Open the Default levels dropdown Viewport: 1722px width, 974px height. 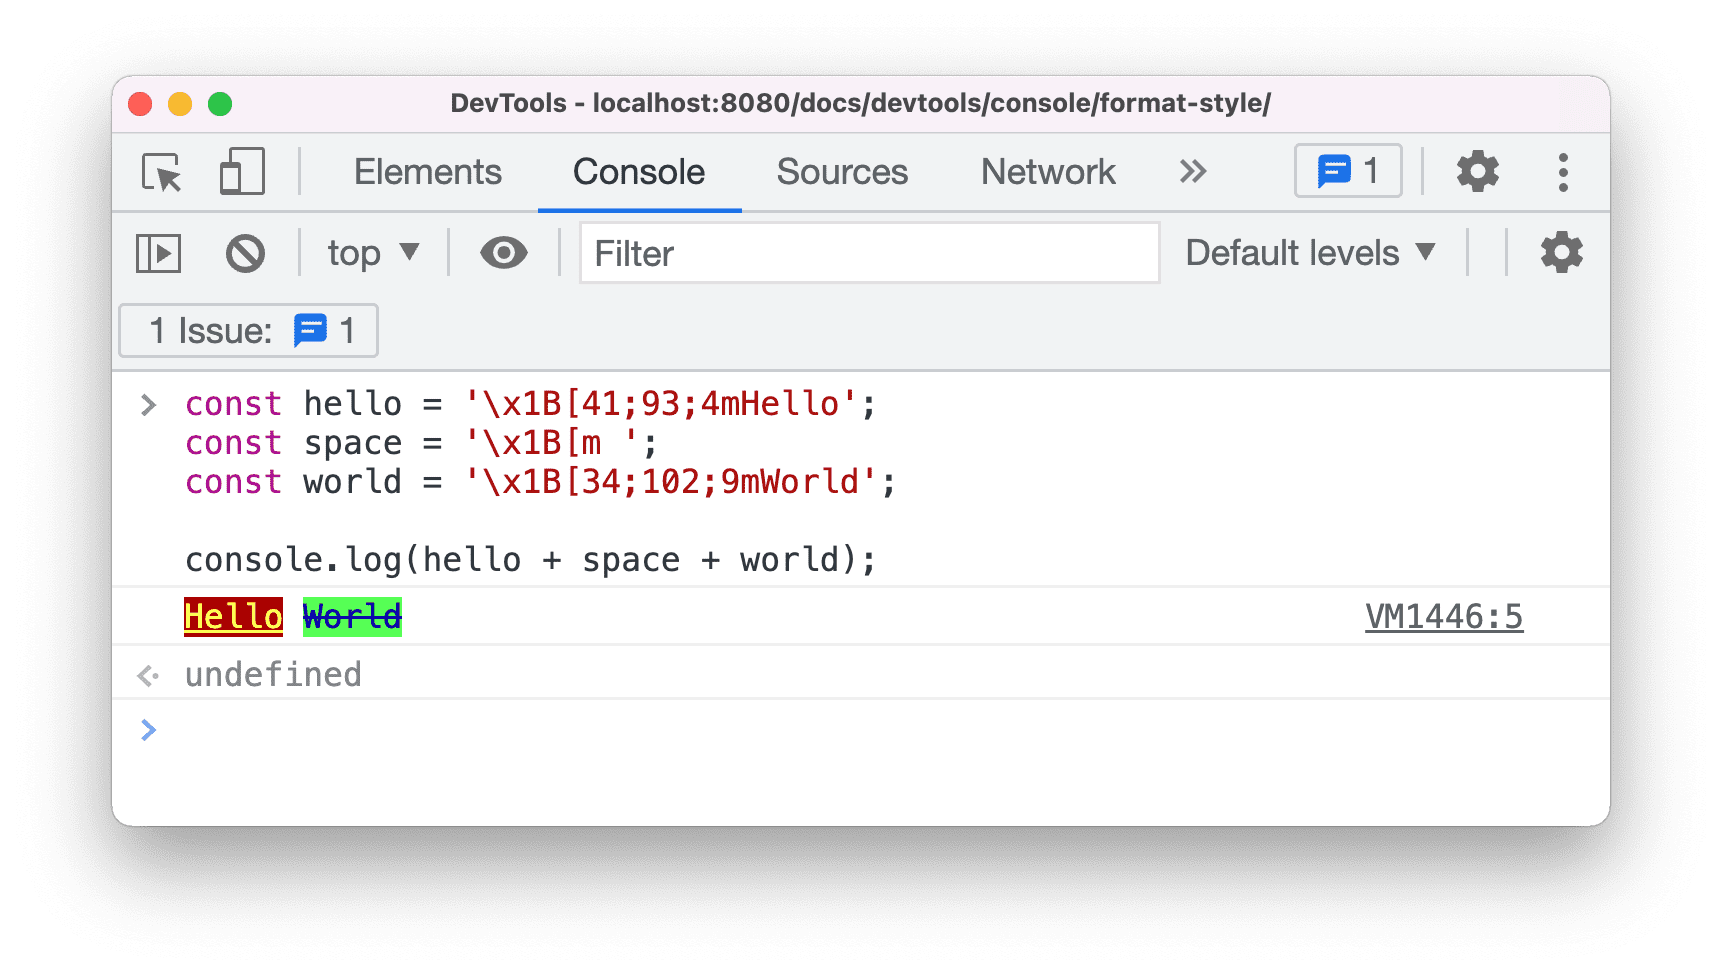point(1308,252)
